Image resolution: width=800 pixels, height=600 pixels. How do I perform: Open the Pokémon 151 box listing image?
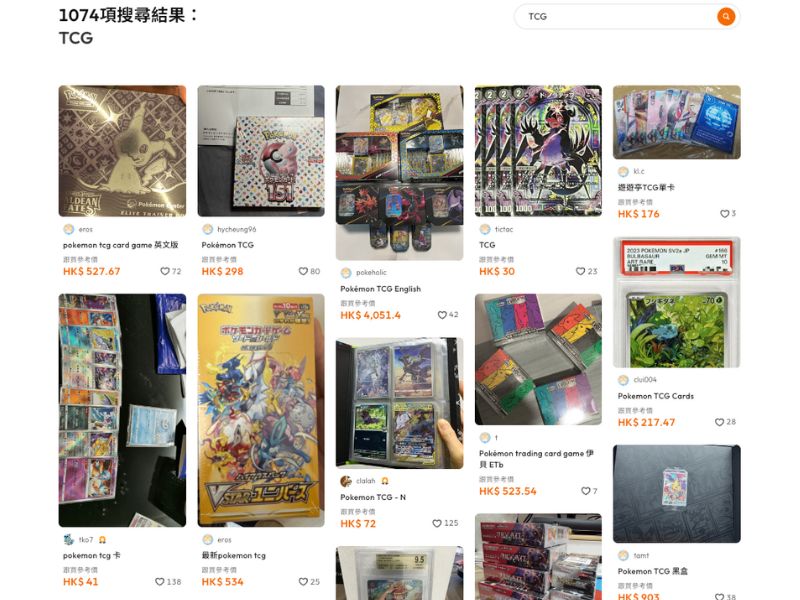point(261,151)
